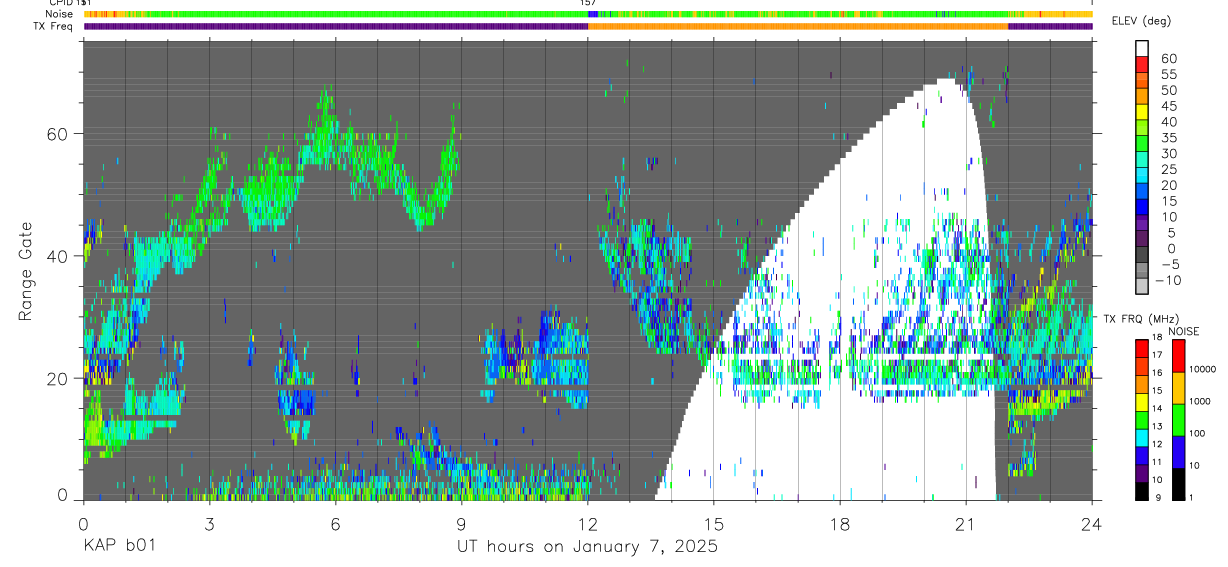Choose the cyan 12–13 MHz TX FRQ swatch
This screenshot has width=1228, height=567.
[x=1142, y=437]
